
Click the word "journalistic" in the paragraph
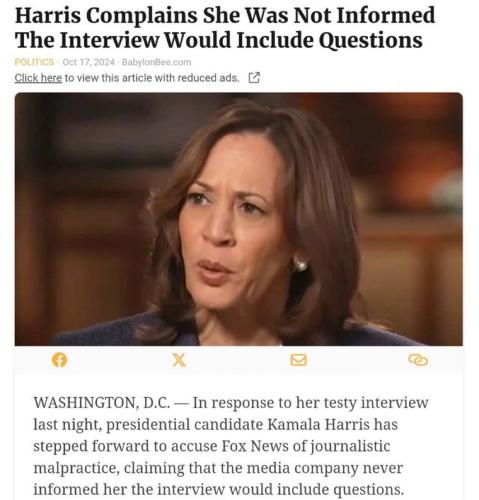click(x=350, y=447)
